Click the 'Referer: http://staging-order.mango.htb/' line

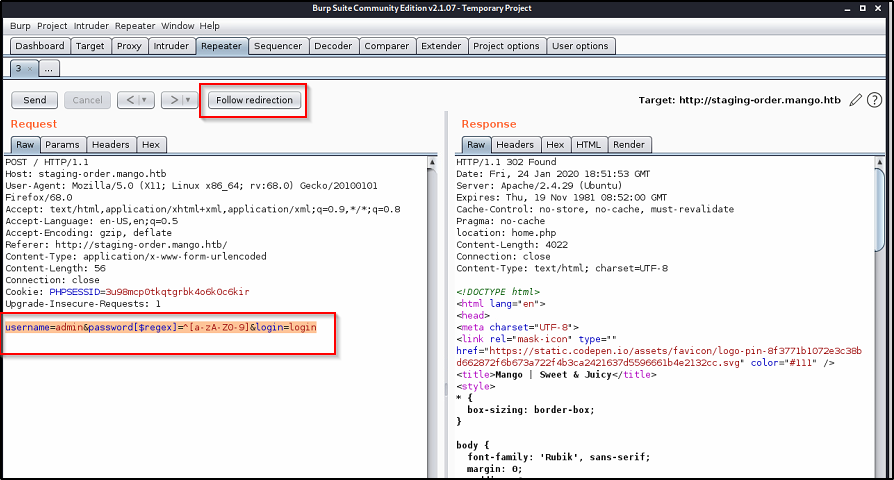tap(116, 245)
